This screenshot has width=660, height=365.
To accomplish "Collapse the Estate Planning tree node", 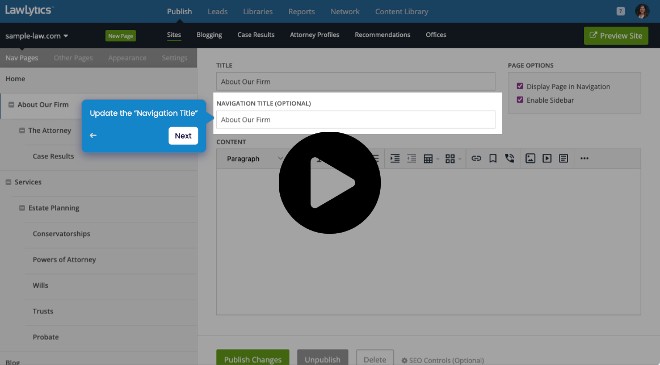I will click(22, 208).
